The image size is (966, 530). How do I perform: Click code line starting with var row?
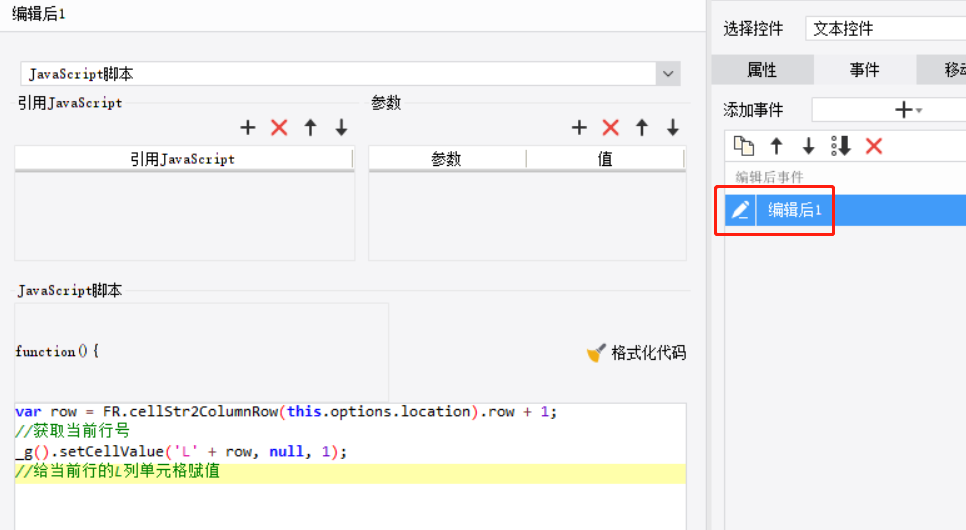tap(286, 412)
